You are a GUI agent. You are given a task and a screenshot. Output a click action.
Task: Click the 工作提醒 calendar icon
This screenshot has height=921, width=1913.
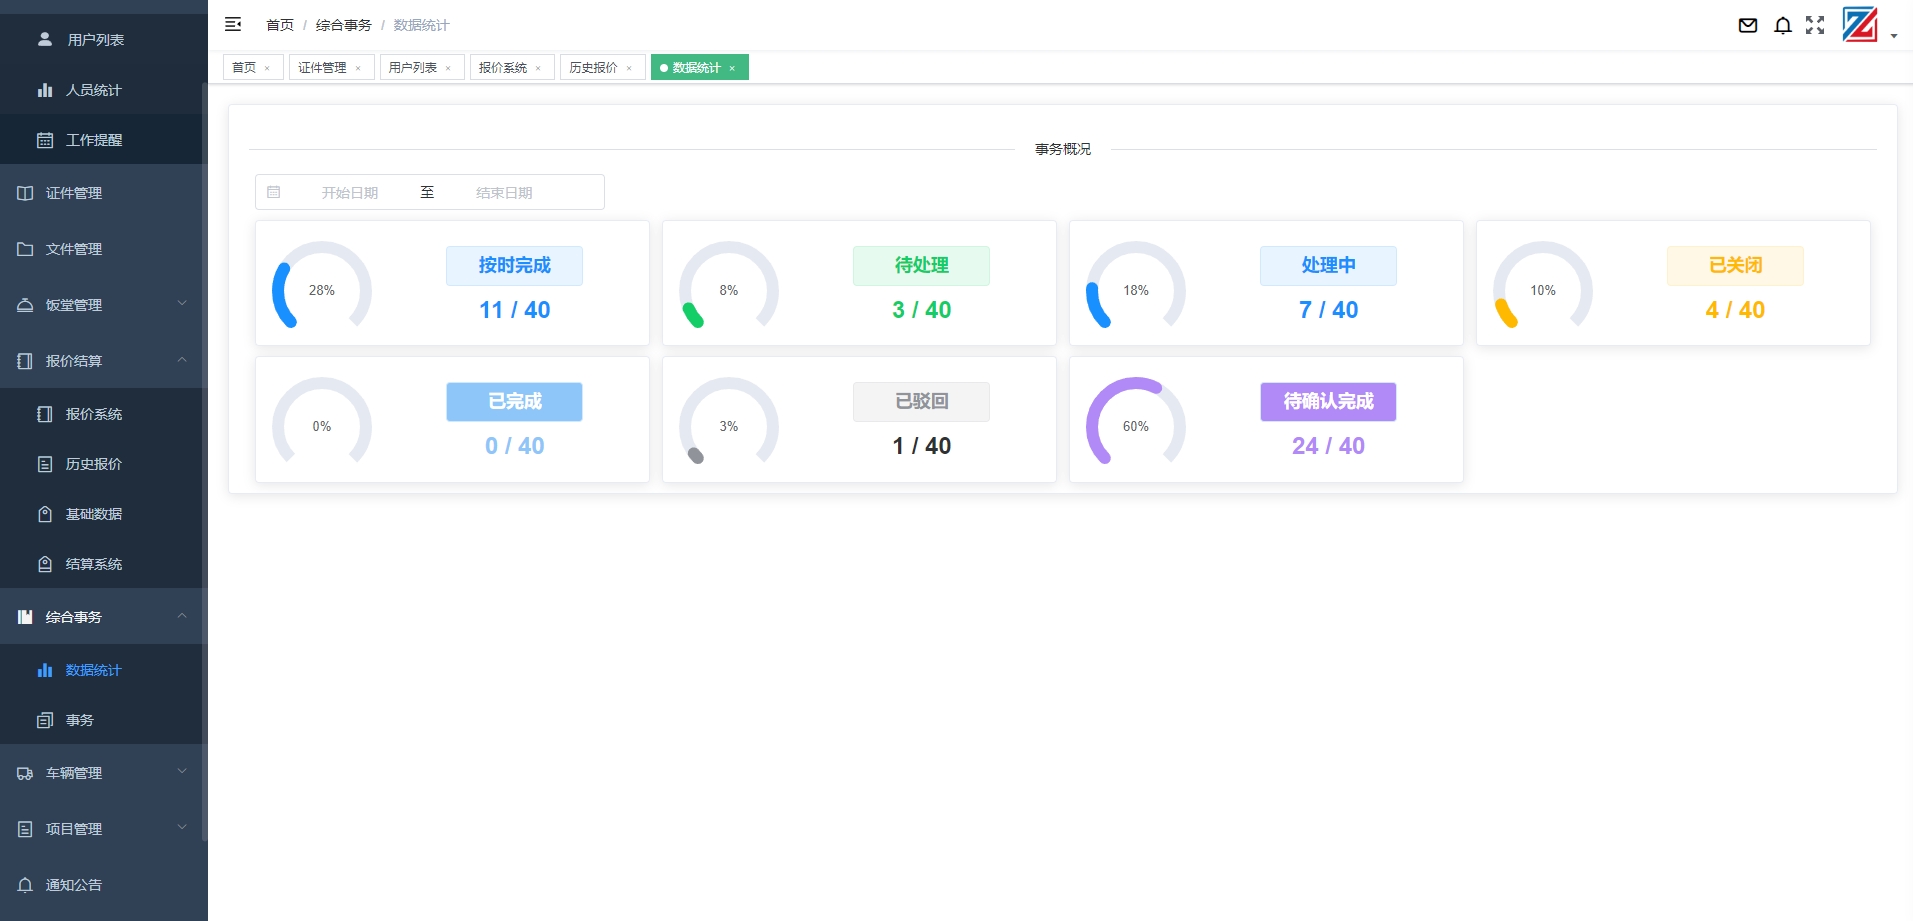(x=45, y=140)
